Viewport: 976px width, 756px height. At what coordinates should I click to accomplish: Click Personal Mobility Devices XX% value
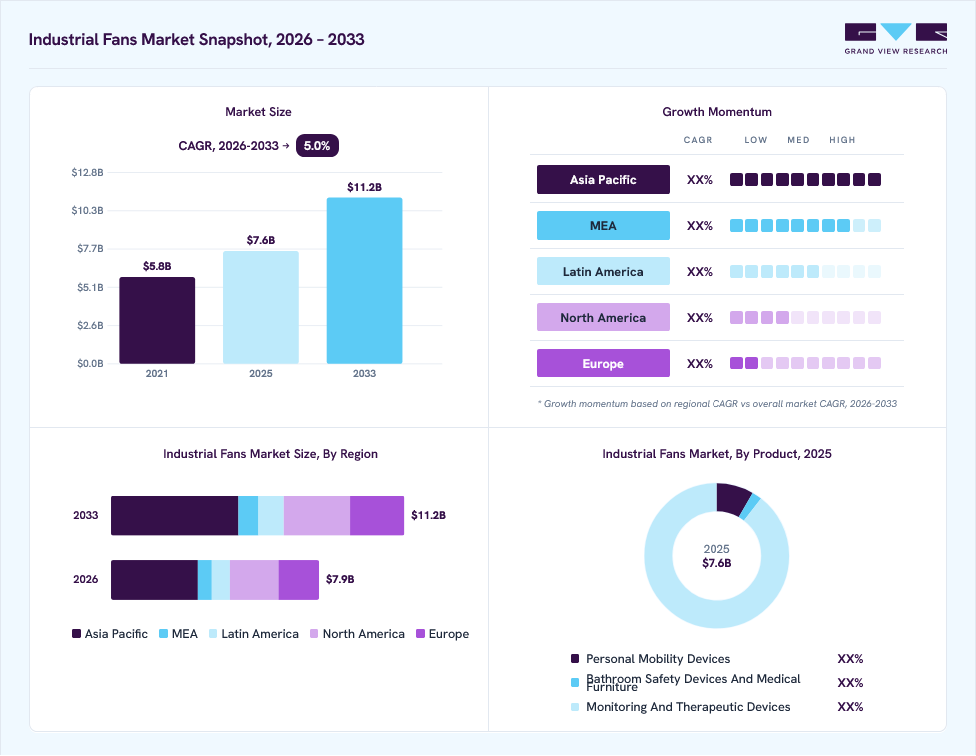click(850, 659)
